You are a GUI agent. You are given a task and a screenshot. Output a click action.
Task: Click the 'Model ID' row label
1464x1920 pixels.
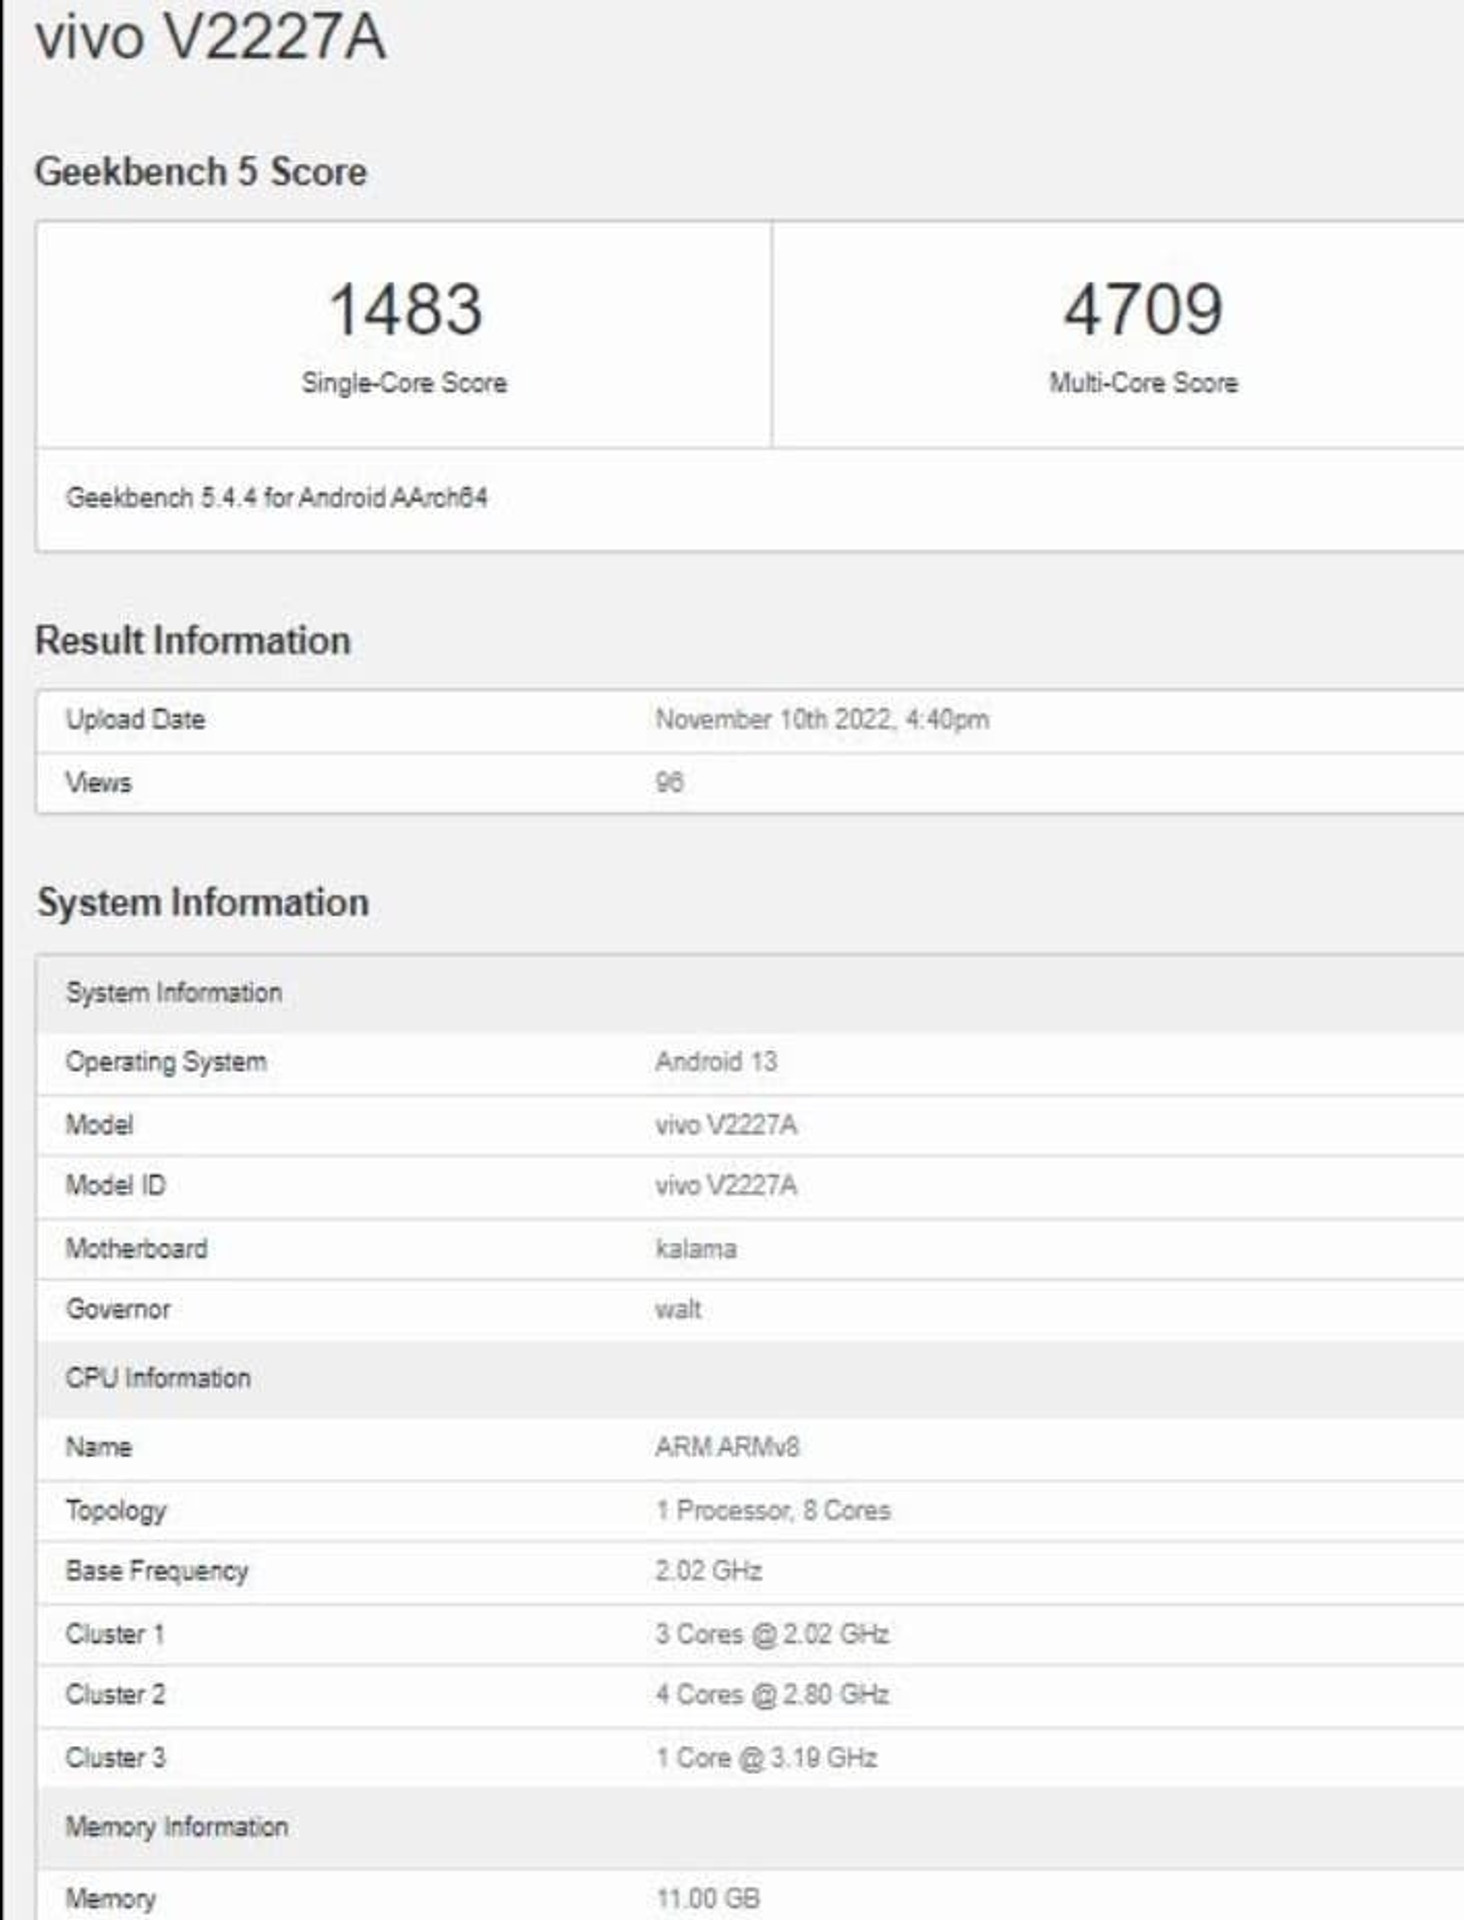[115, 1185]
